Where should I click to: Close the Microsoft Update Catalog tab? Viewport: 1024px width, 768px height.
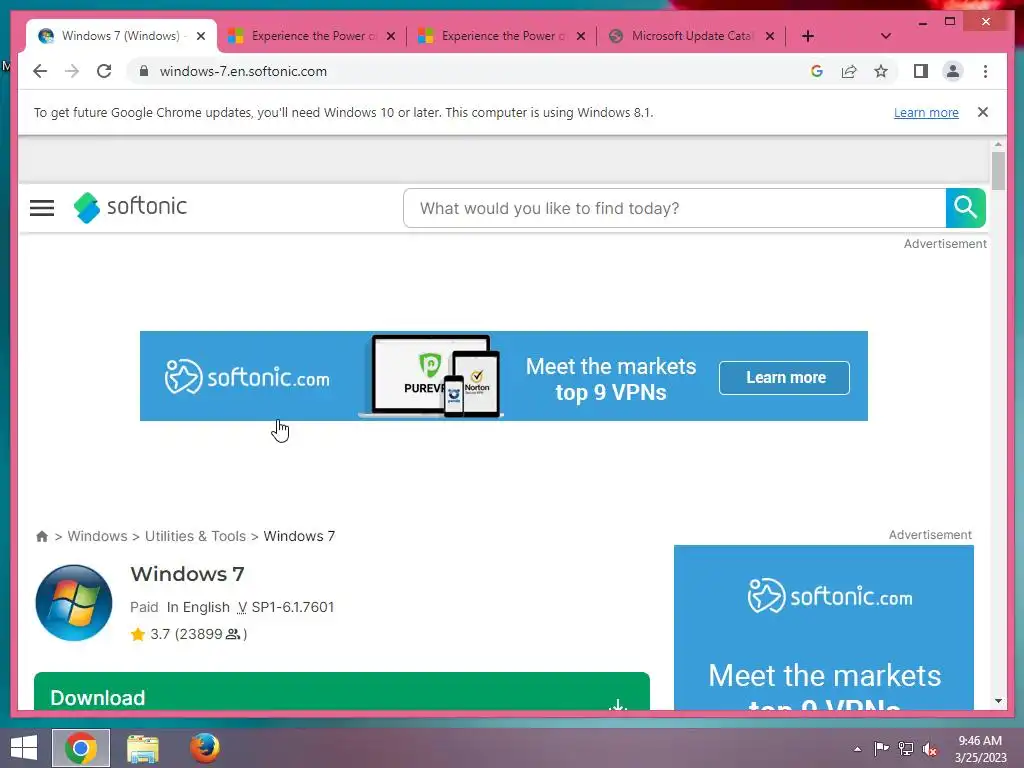pos(770,36)
